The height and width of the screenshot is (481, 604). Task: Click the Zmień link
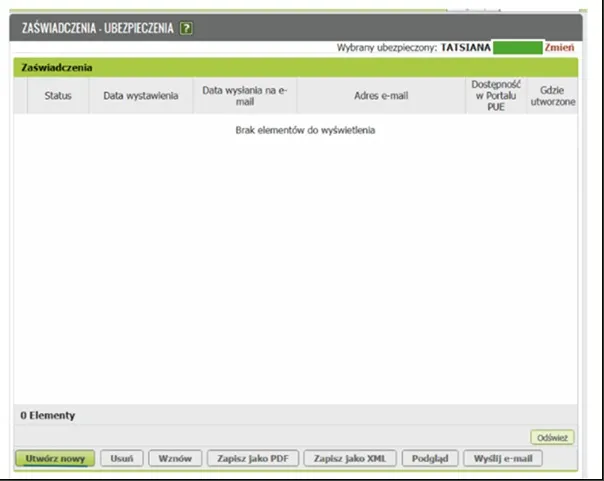(559, 48)
